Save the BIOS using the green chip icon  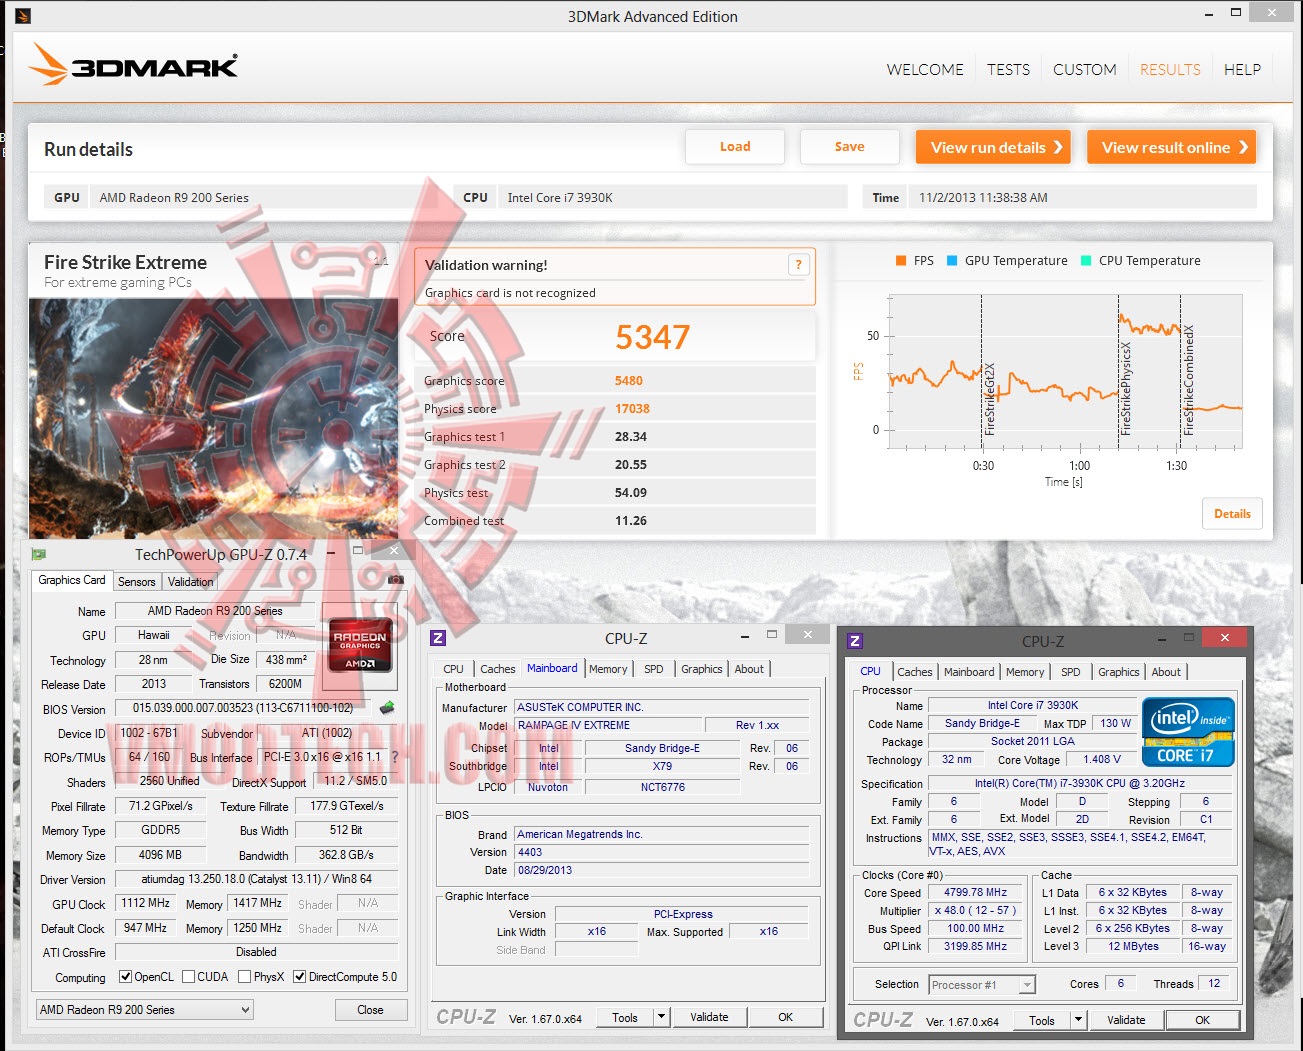[387, 708]
